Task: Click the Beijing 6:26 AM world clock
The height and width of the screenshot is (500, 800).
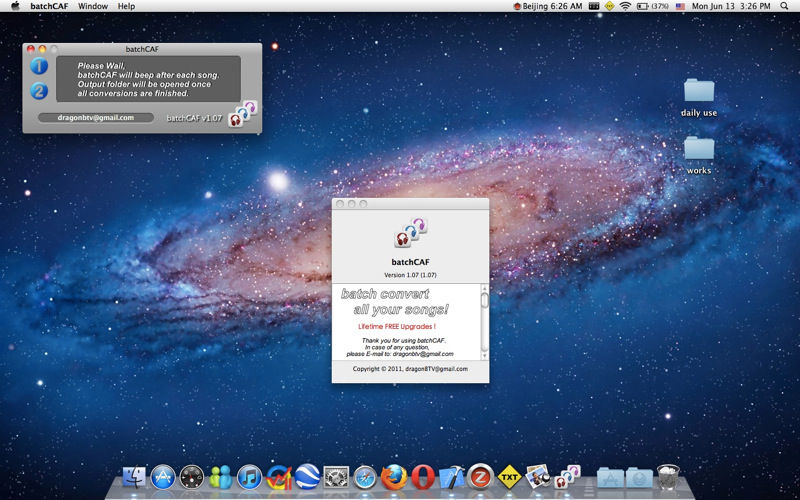Action: point(548,6)
